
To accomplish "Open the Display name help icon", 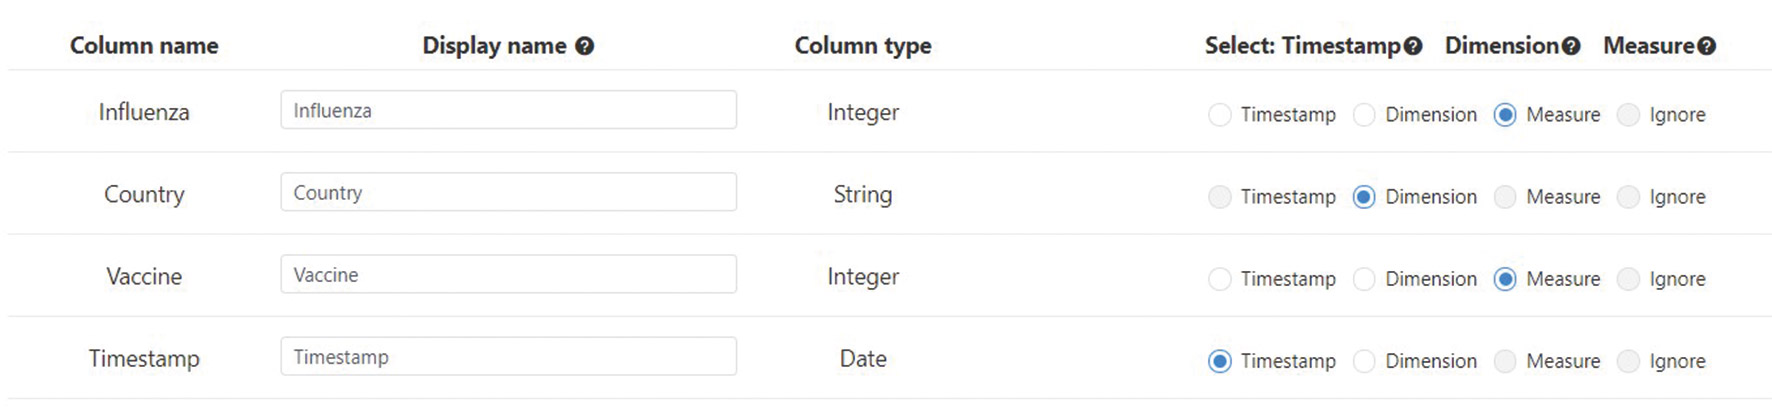I will 585,46.
